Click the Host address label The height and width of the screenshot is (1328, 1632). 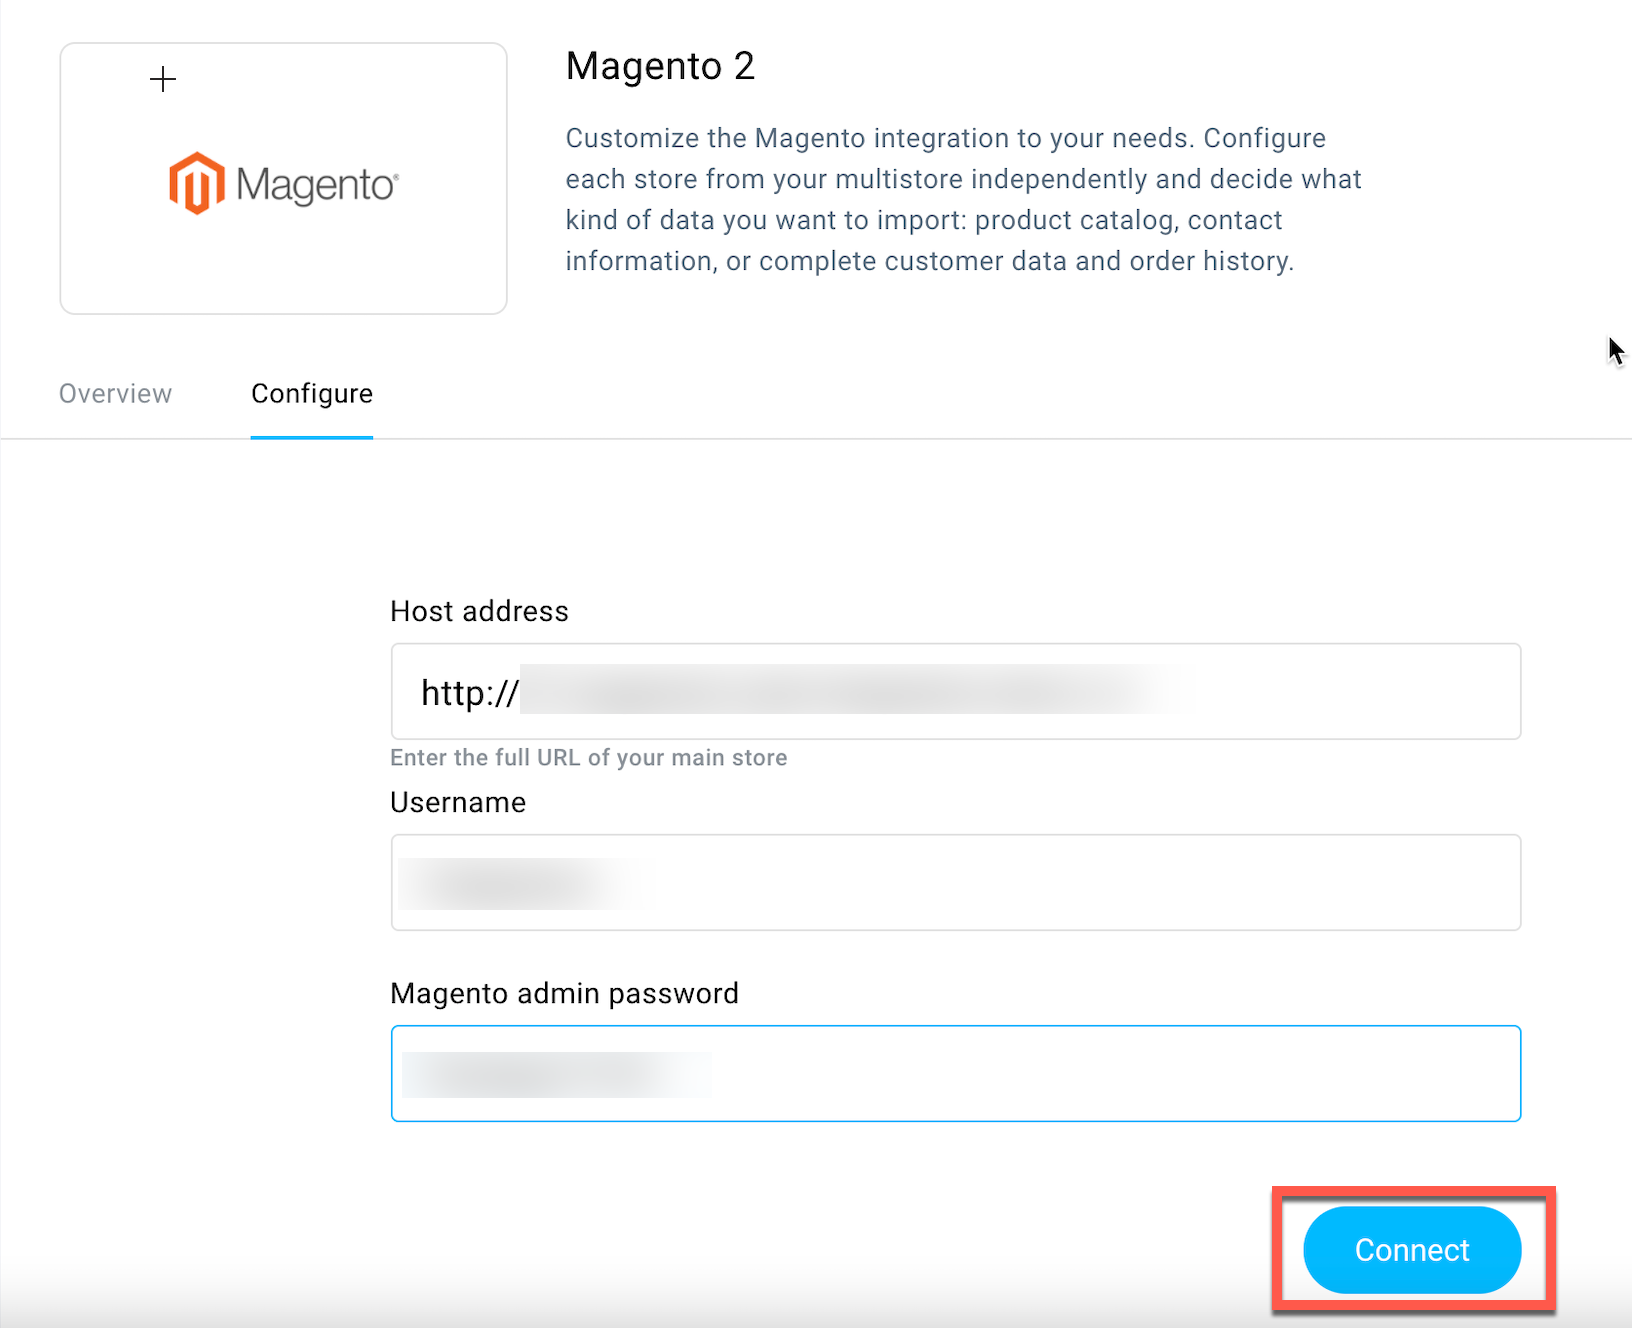tap(479, 611)
